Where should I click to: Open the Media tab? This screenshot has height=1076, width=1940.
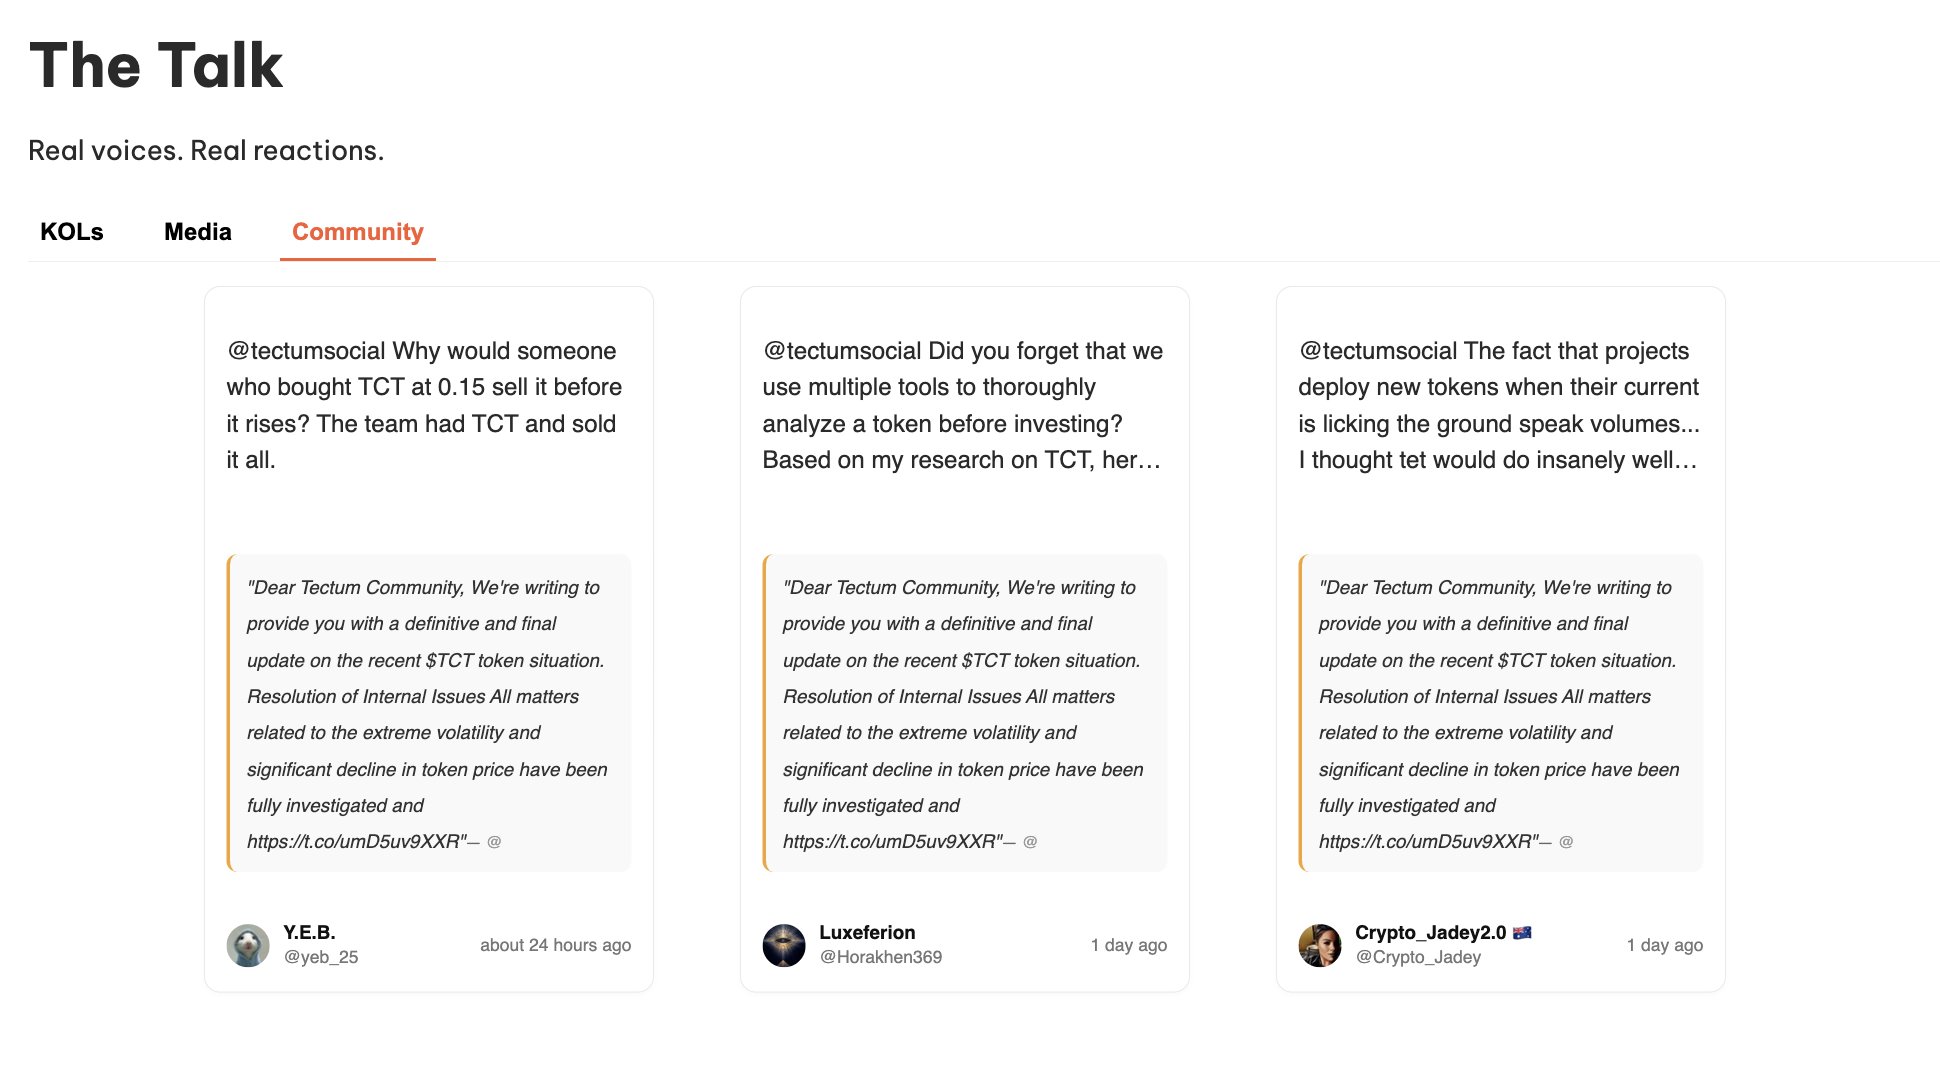point(198,232)
